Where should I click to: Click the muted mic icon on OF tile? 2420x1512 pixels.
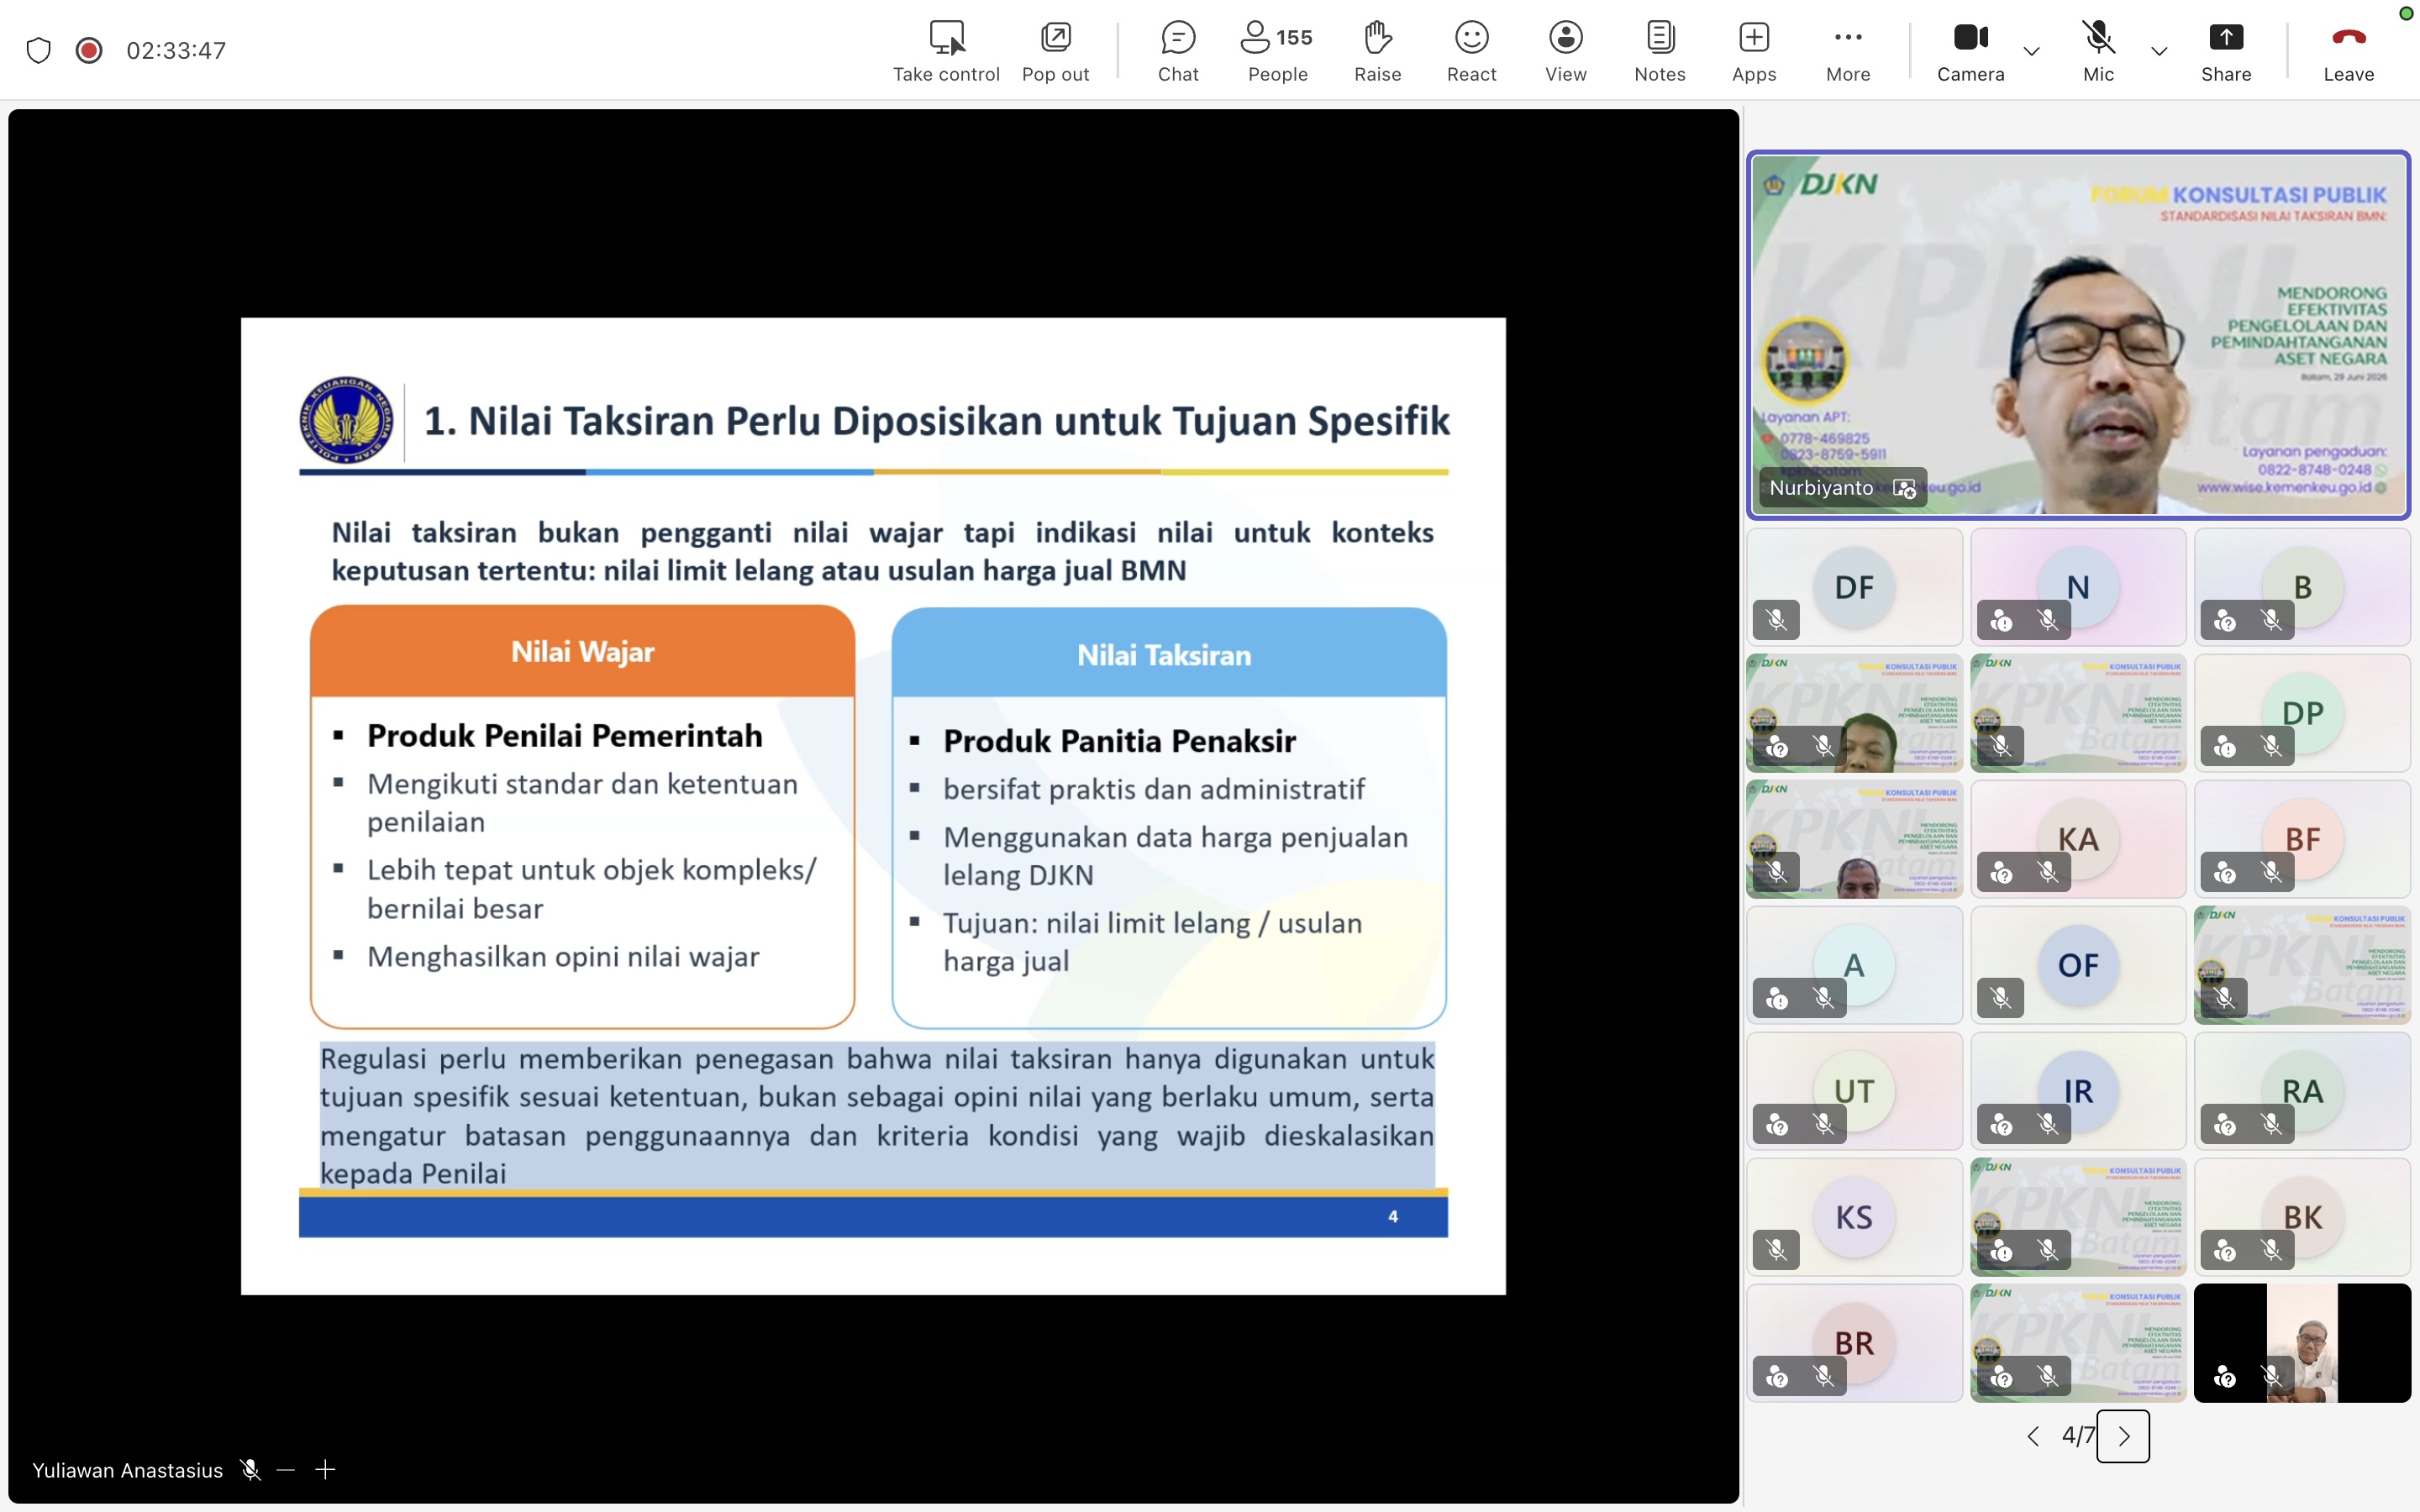pyautogui.click(x=2000, y=998)
